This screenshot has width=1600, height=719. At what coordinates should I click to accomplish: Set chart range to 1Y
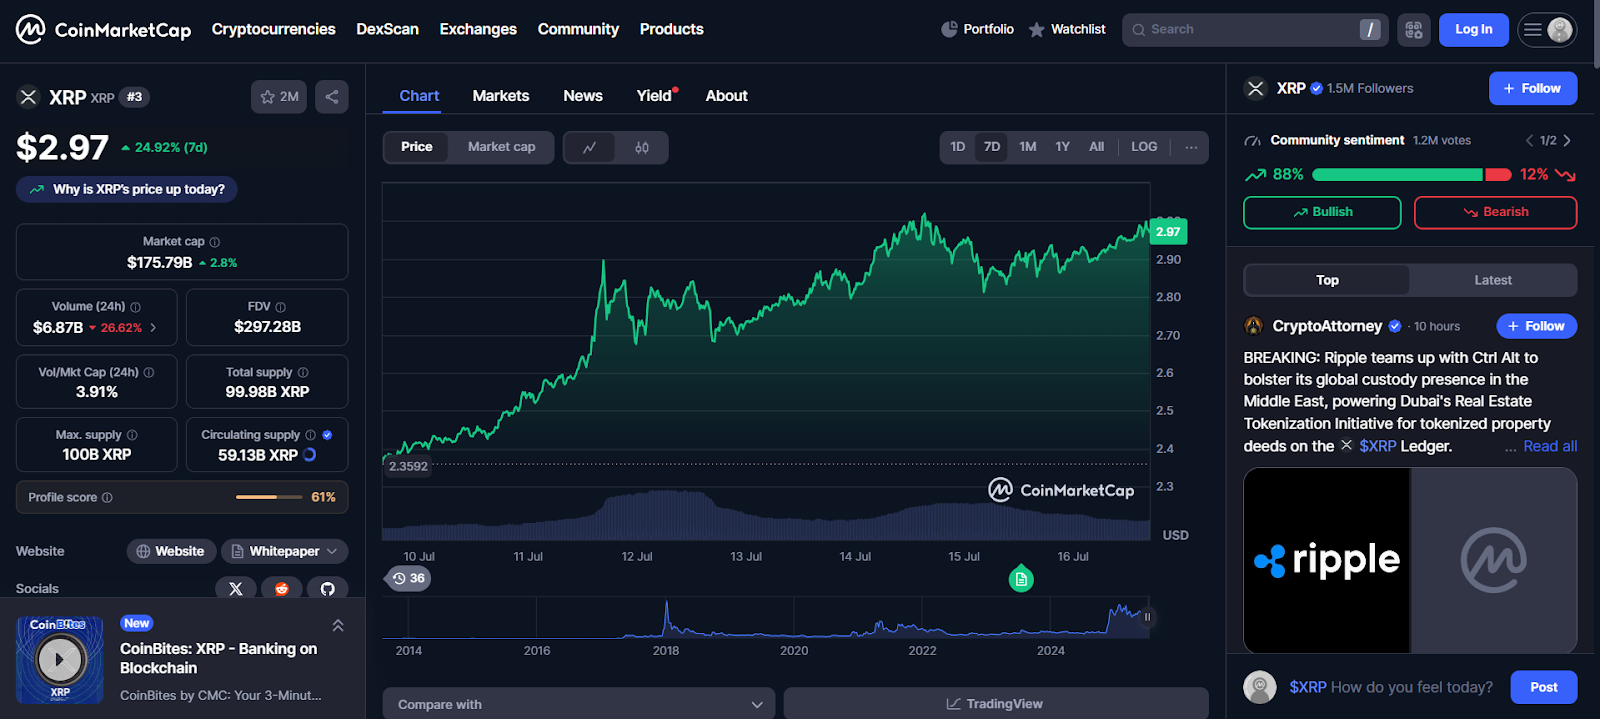[x=1063, y=147]
